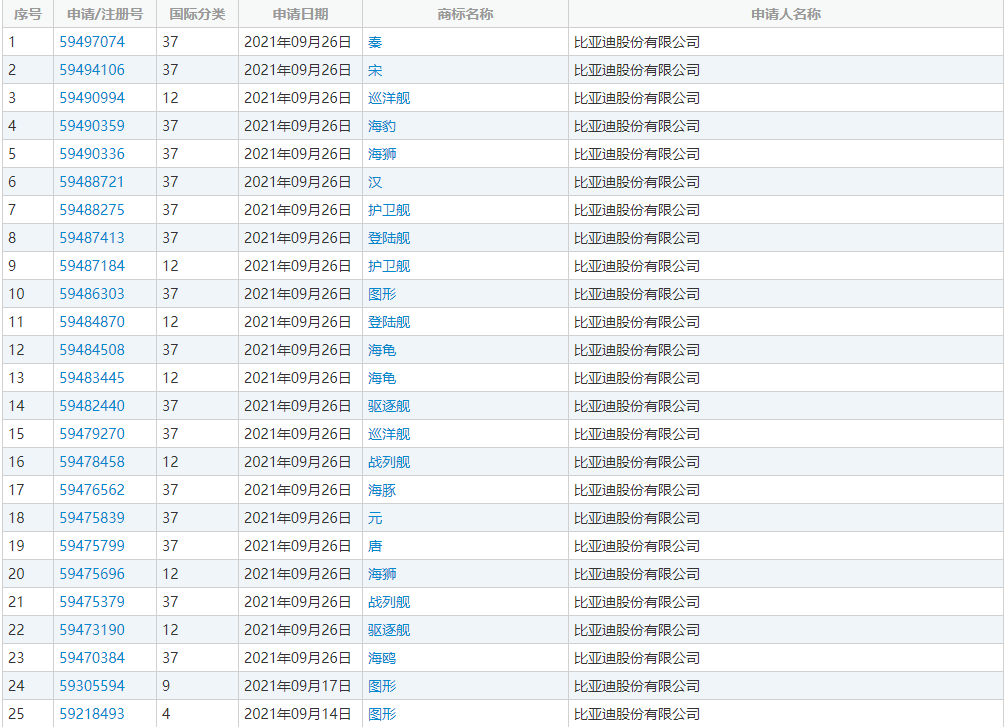
Task: Open registration number 59218493
Action: pos(92,714)
